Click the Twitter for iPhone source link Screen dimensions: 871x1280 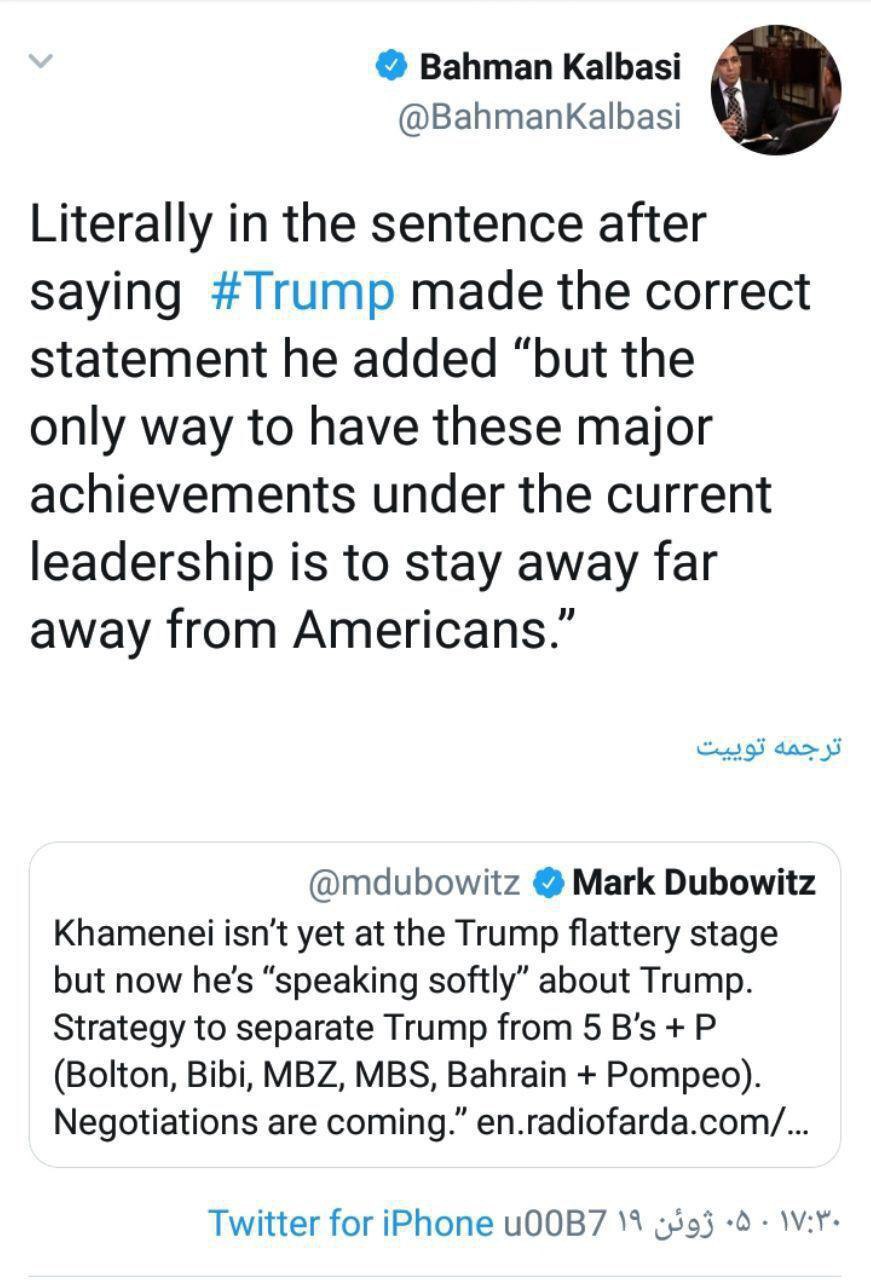[351, 1222]
